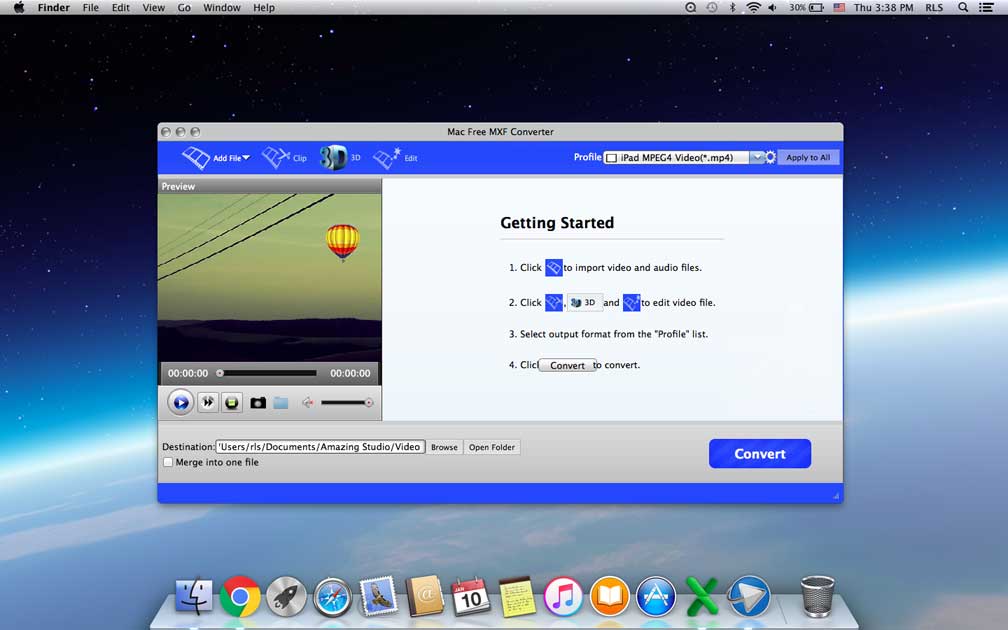1008x630 pixels.
Task: Click the preview playback progress slider
Action: (x=267, y=373)
